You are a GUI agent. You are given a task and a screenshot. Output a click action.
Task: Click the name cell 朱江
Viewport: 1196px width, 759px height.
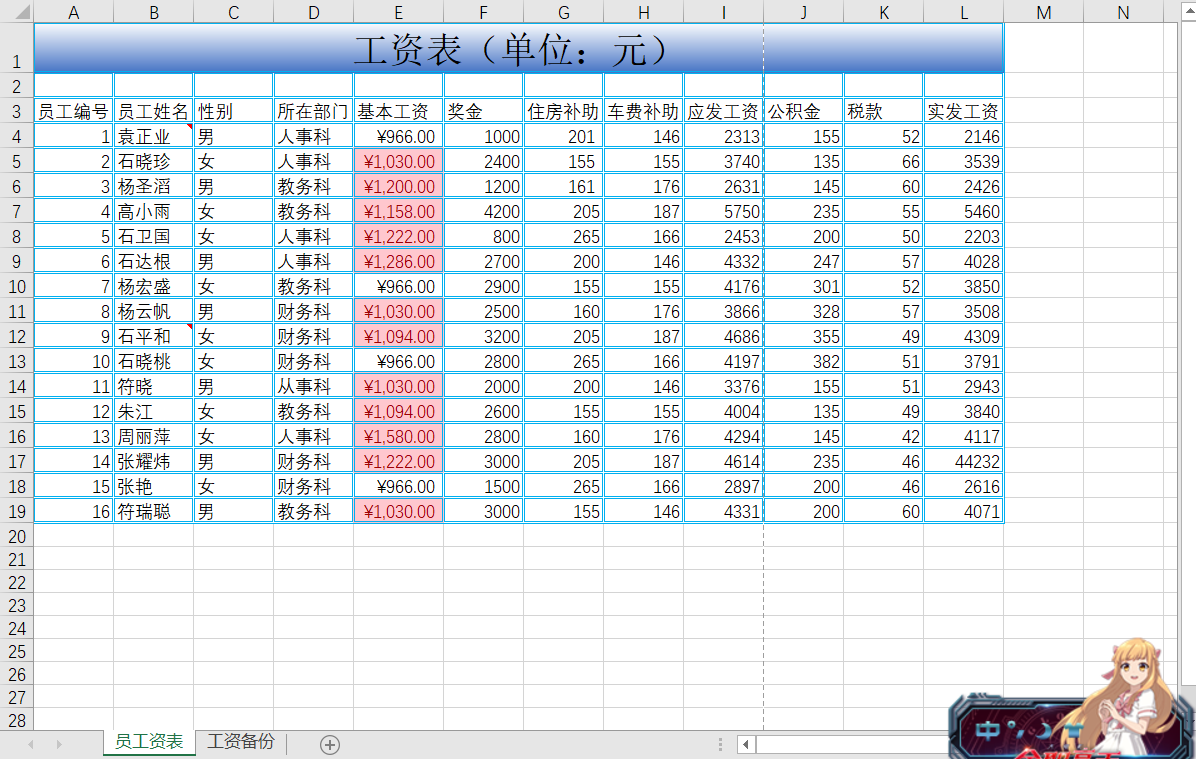point(153,411)
